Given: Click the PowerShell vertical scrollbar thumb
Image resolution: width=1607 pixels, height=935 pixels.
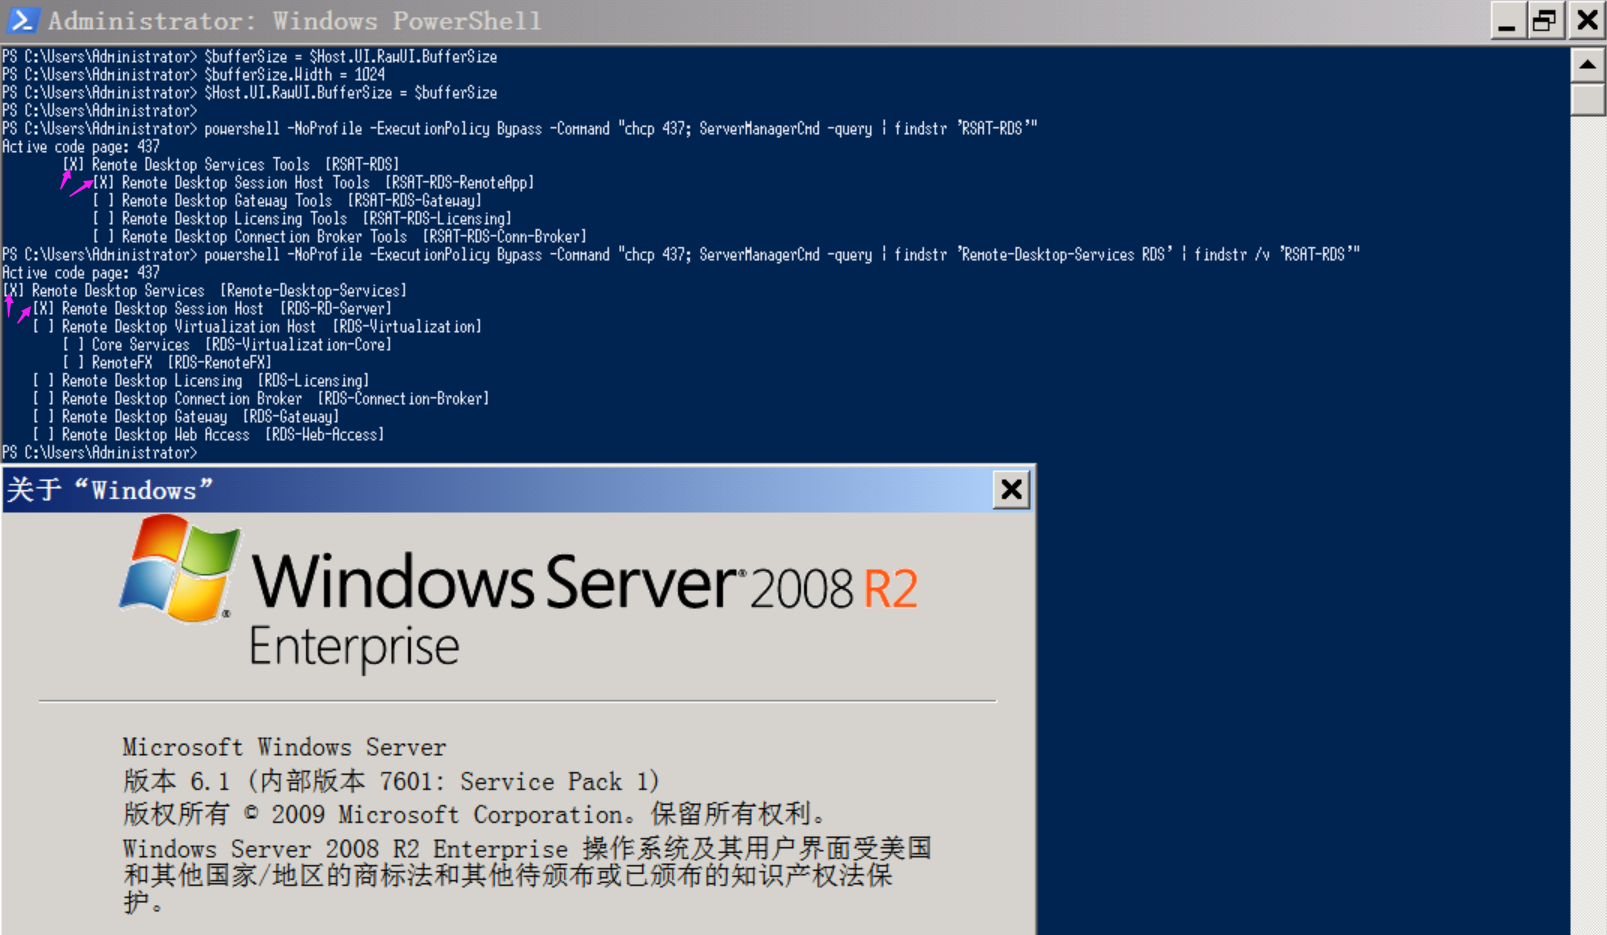Looking at the screenshot, I should 1588,100.
